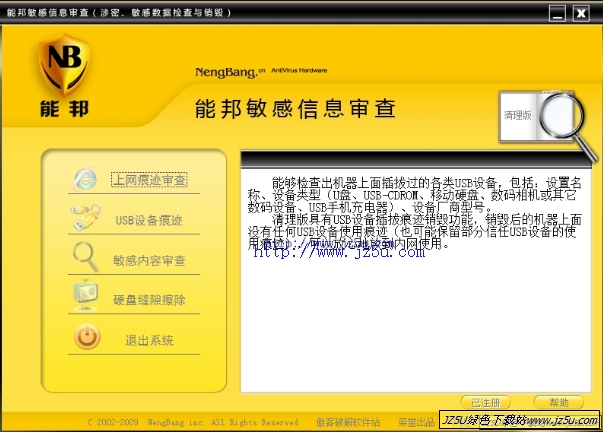
Task: Click the NB shield logo
Action: click(65, 65)
